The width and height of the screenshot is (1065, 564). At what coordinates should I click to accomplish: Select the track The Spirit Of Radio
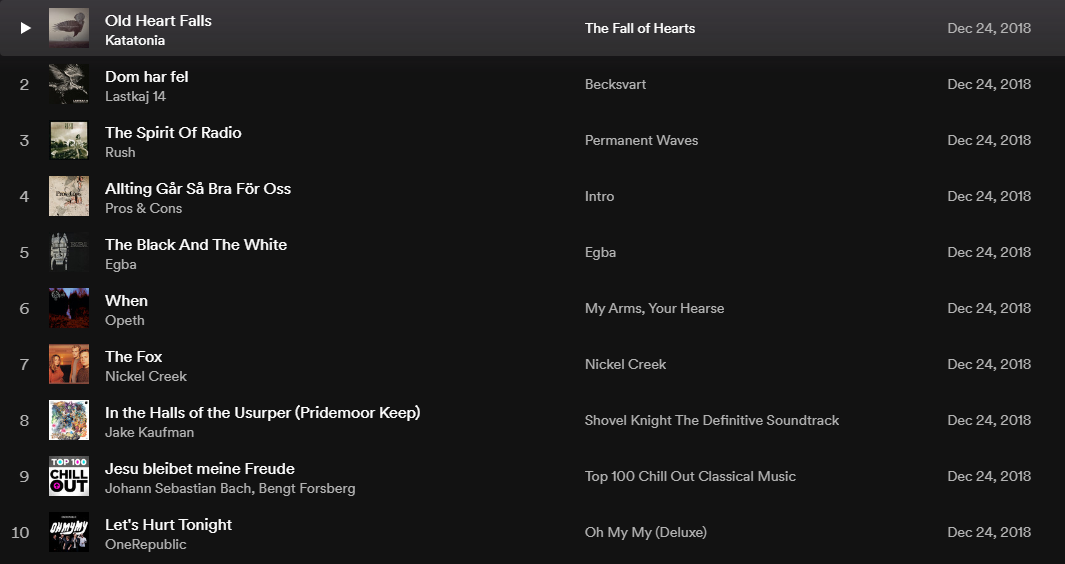pos(173,132)
